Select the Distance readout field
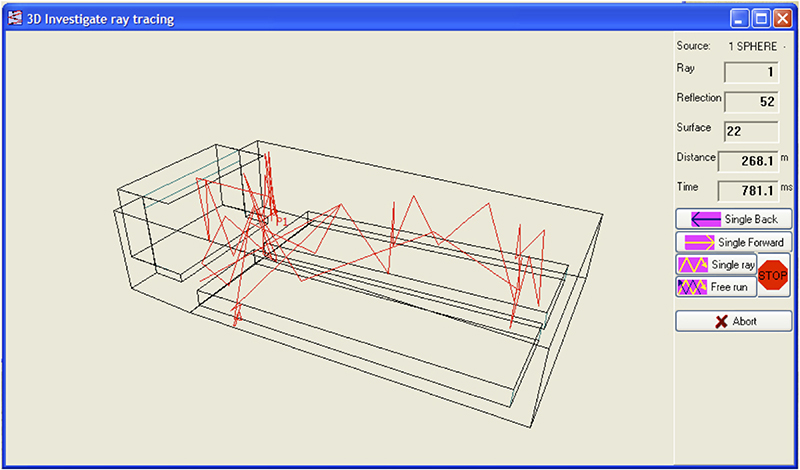The width and height of the screenshot is (800, 470). coord(748,161)
